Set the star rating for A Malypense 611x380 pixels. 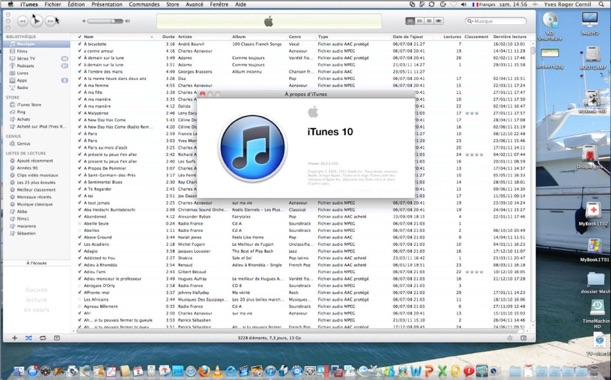477,113
